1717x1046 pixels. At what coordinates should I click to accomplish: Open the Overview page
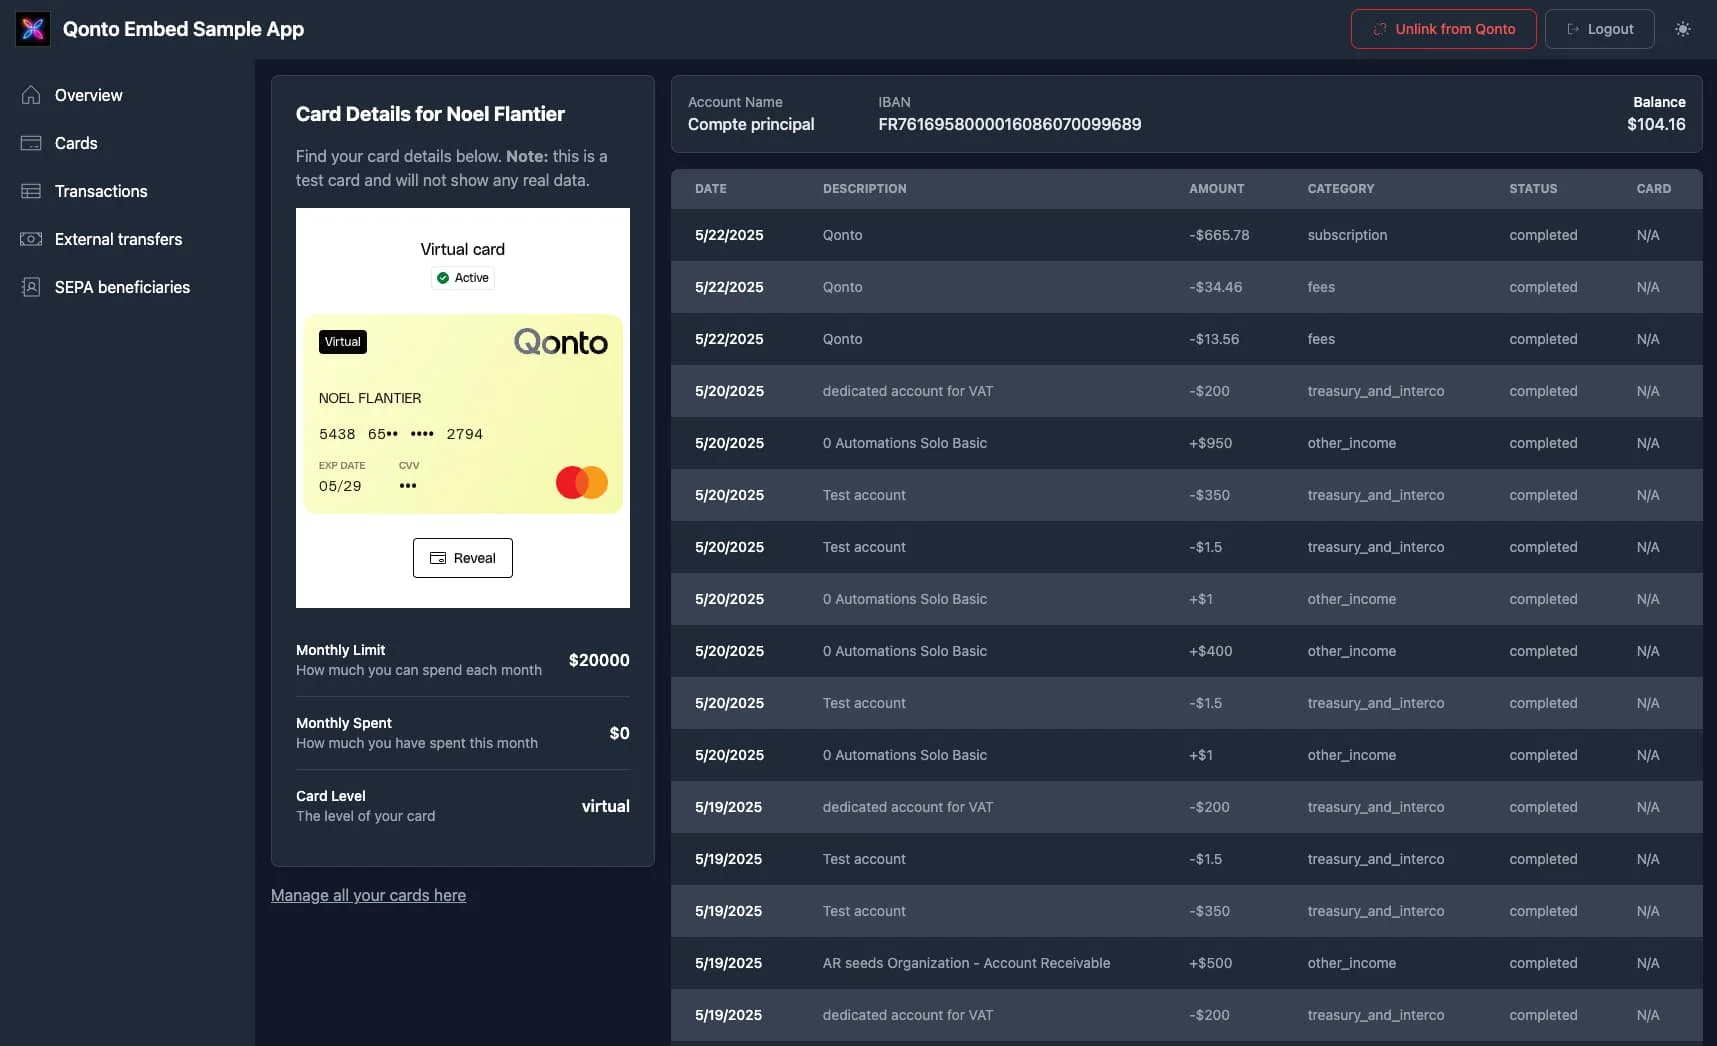[89, 95]
